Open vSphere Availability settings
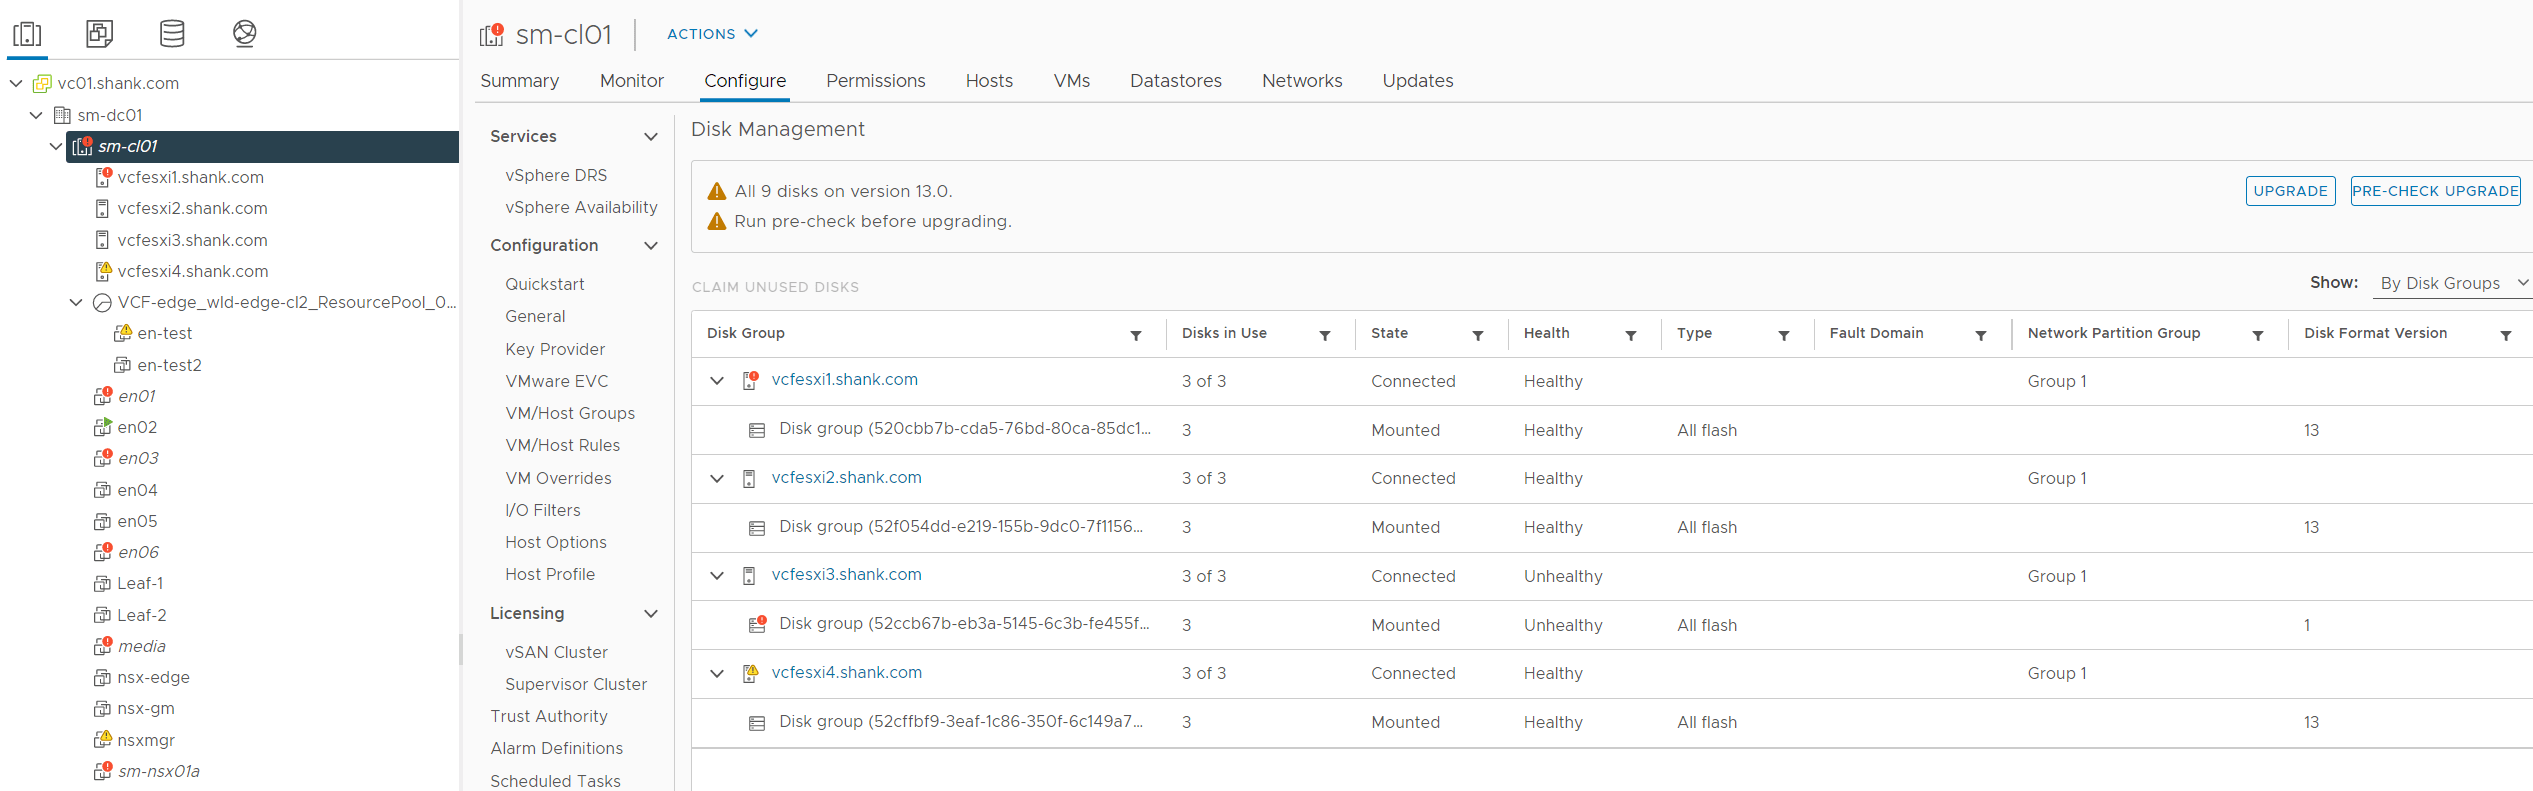The height and width of the screenshot is (791, 2533). click(x=581, y=207)
